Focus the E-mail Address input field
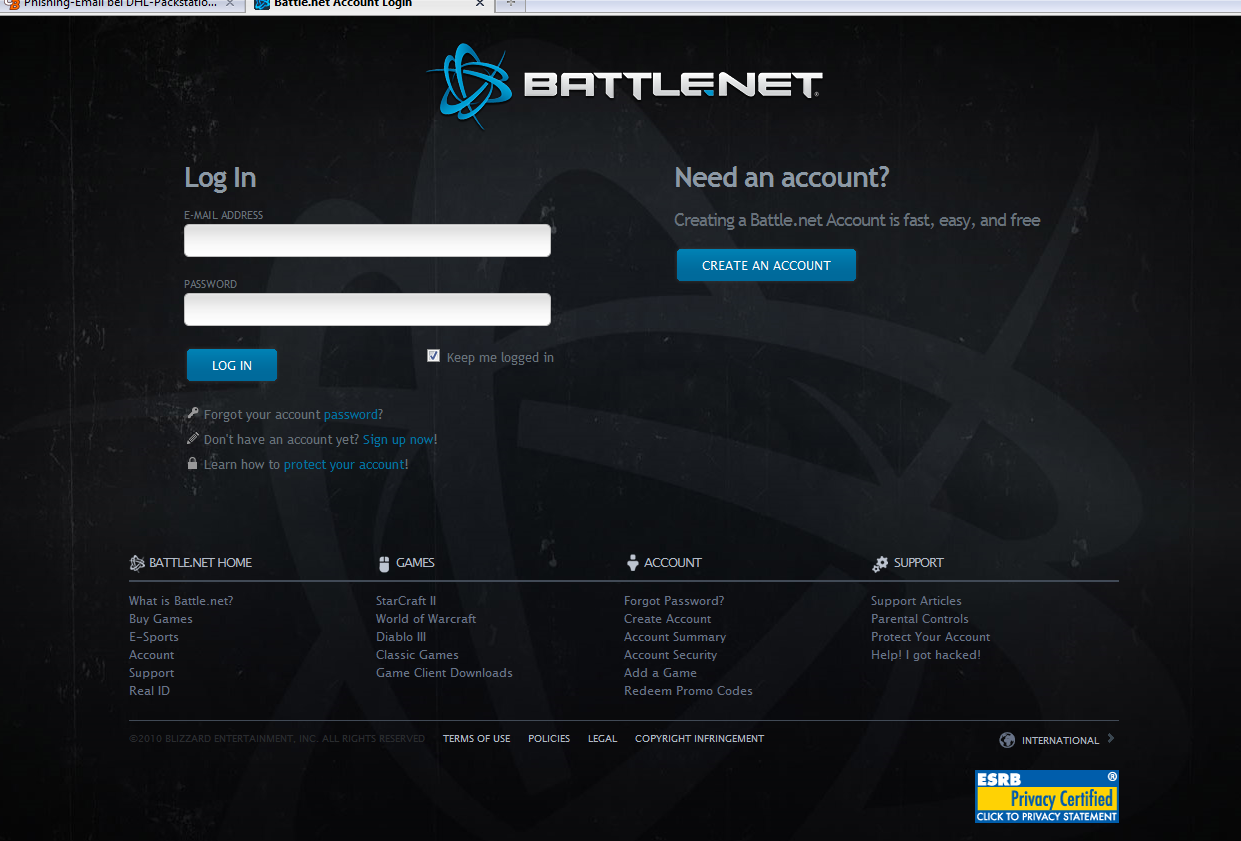 pyautogui.click(x=367, y=240)
